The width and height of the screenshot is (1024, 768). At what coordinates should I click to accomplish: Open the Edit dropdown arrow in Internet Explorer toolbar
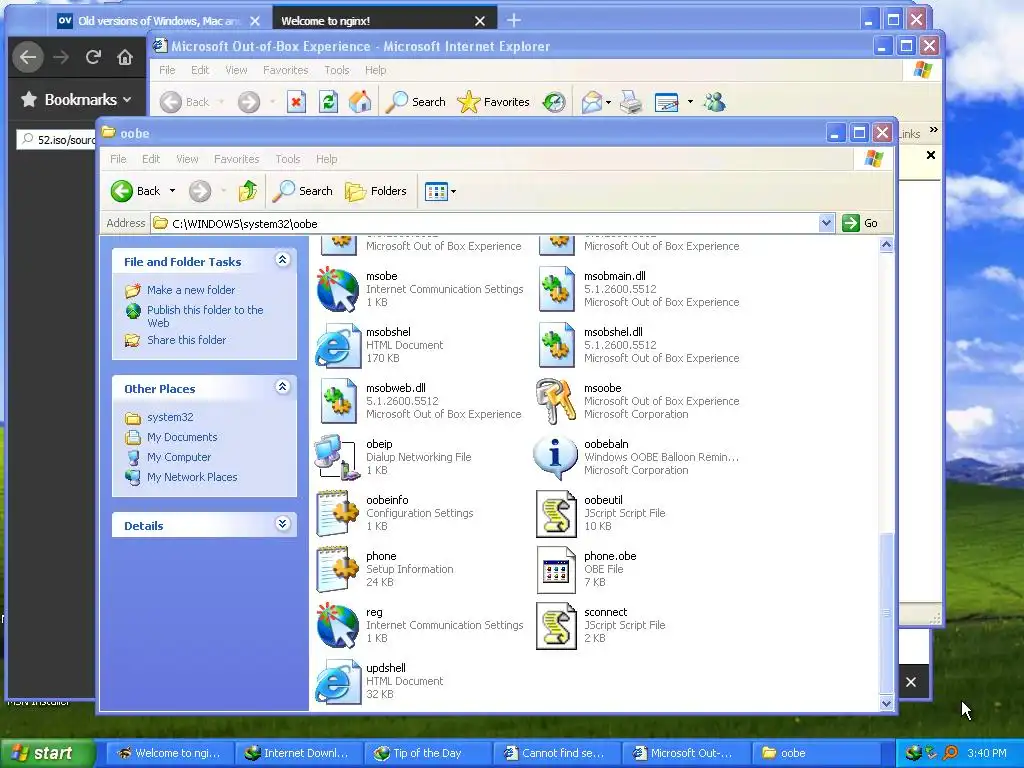click(690, 102)
